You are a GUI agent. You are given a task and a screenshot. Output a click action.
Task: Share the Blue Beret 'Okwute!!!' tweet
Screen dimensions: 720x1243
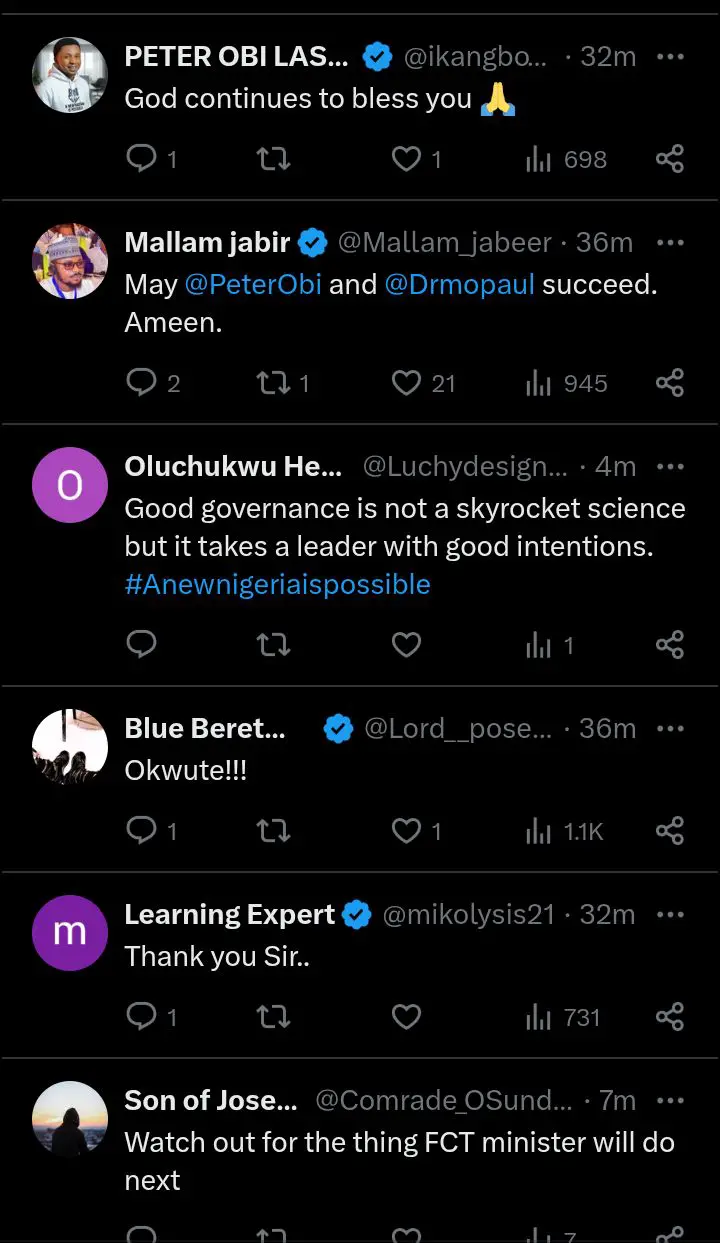pos(669,831)
